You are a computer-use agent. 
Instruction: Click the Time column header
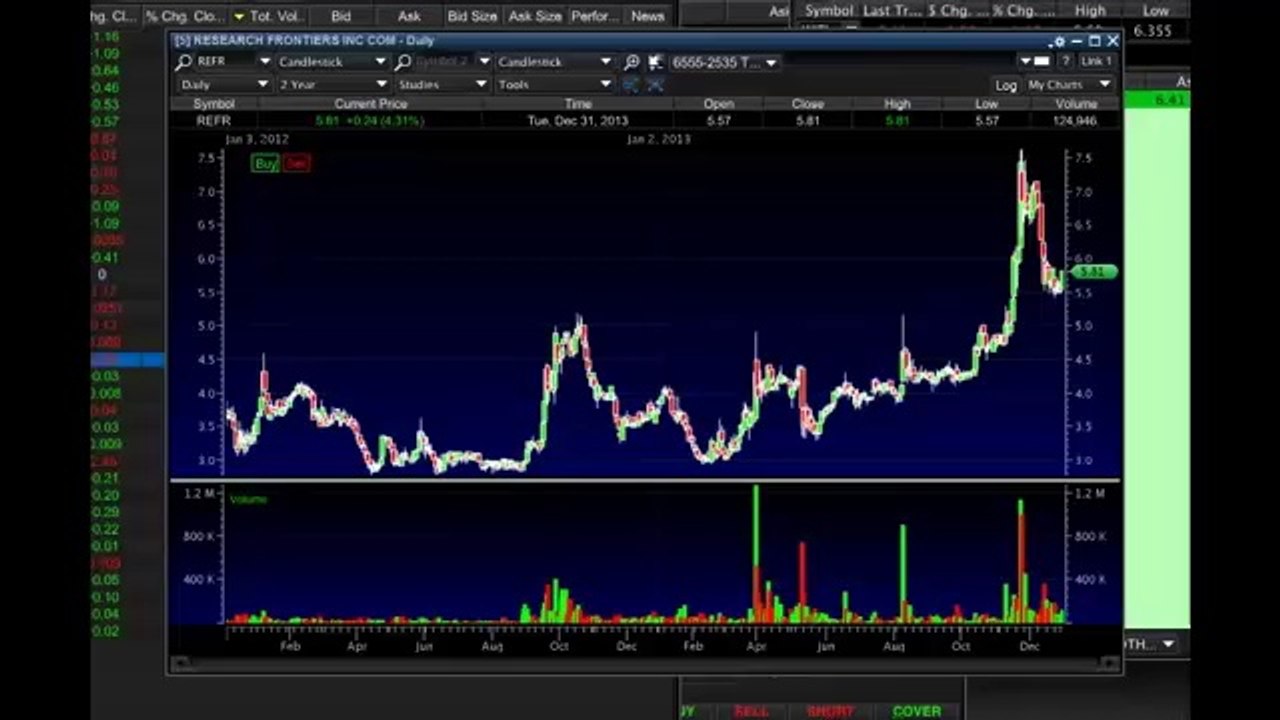coord(578,104)
